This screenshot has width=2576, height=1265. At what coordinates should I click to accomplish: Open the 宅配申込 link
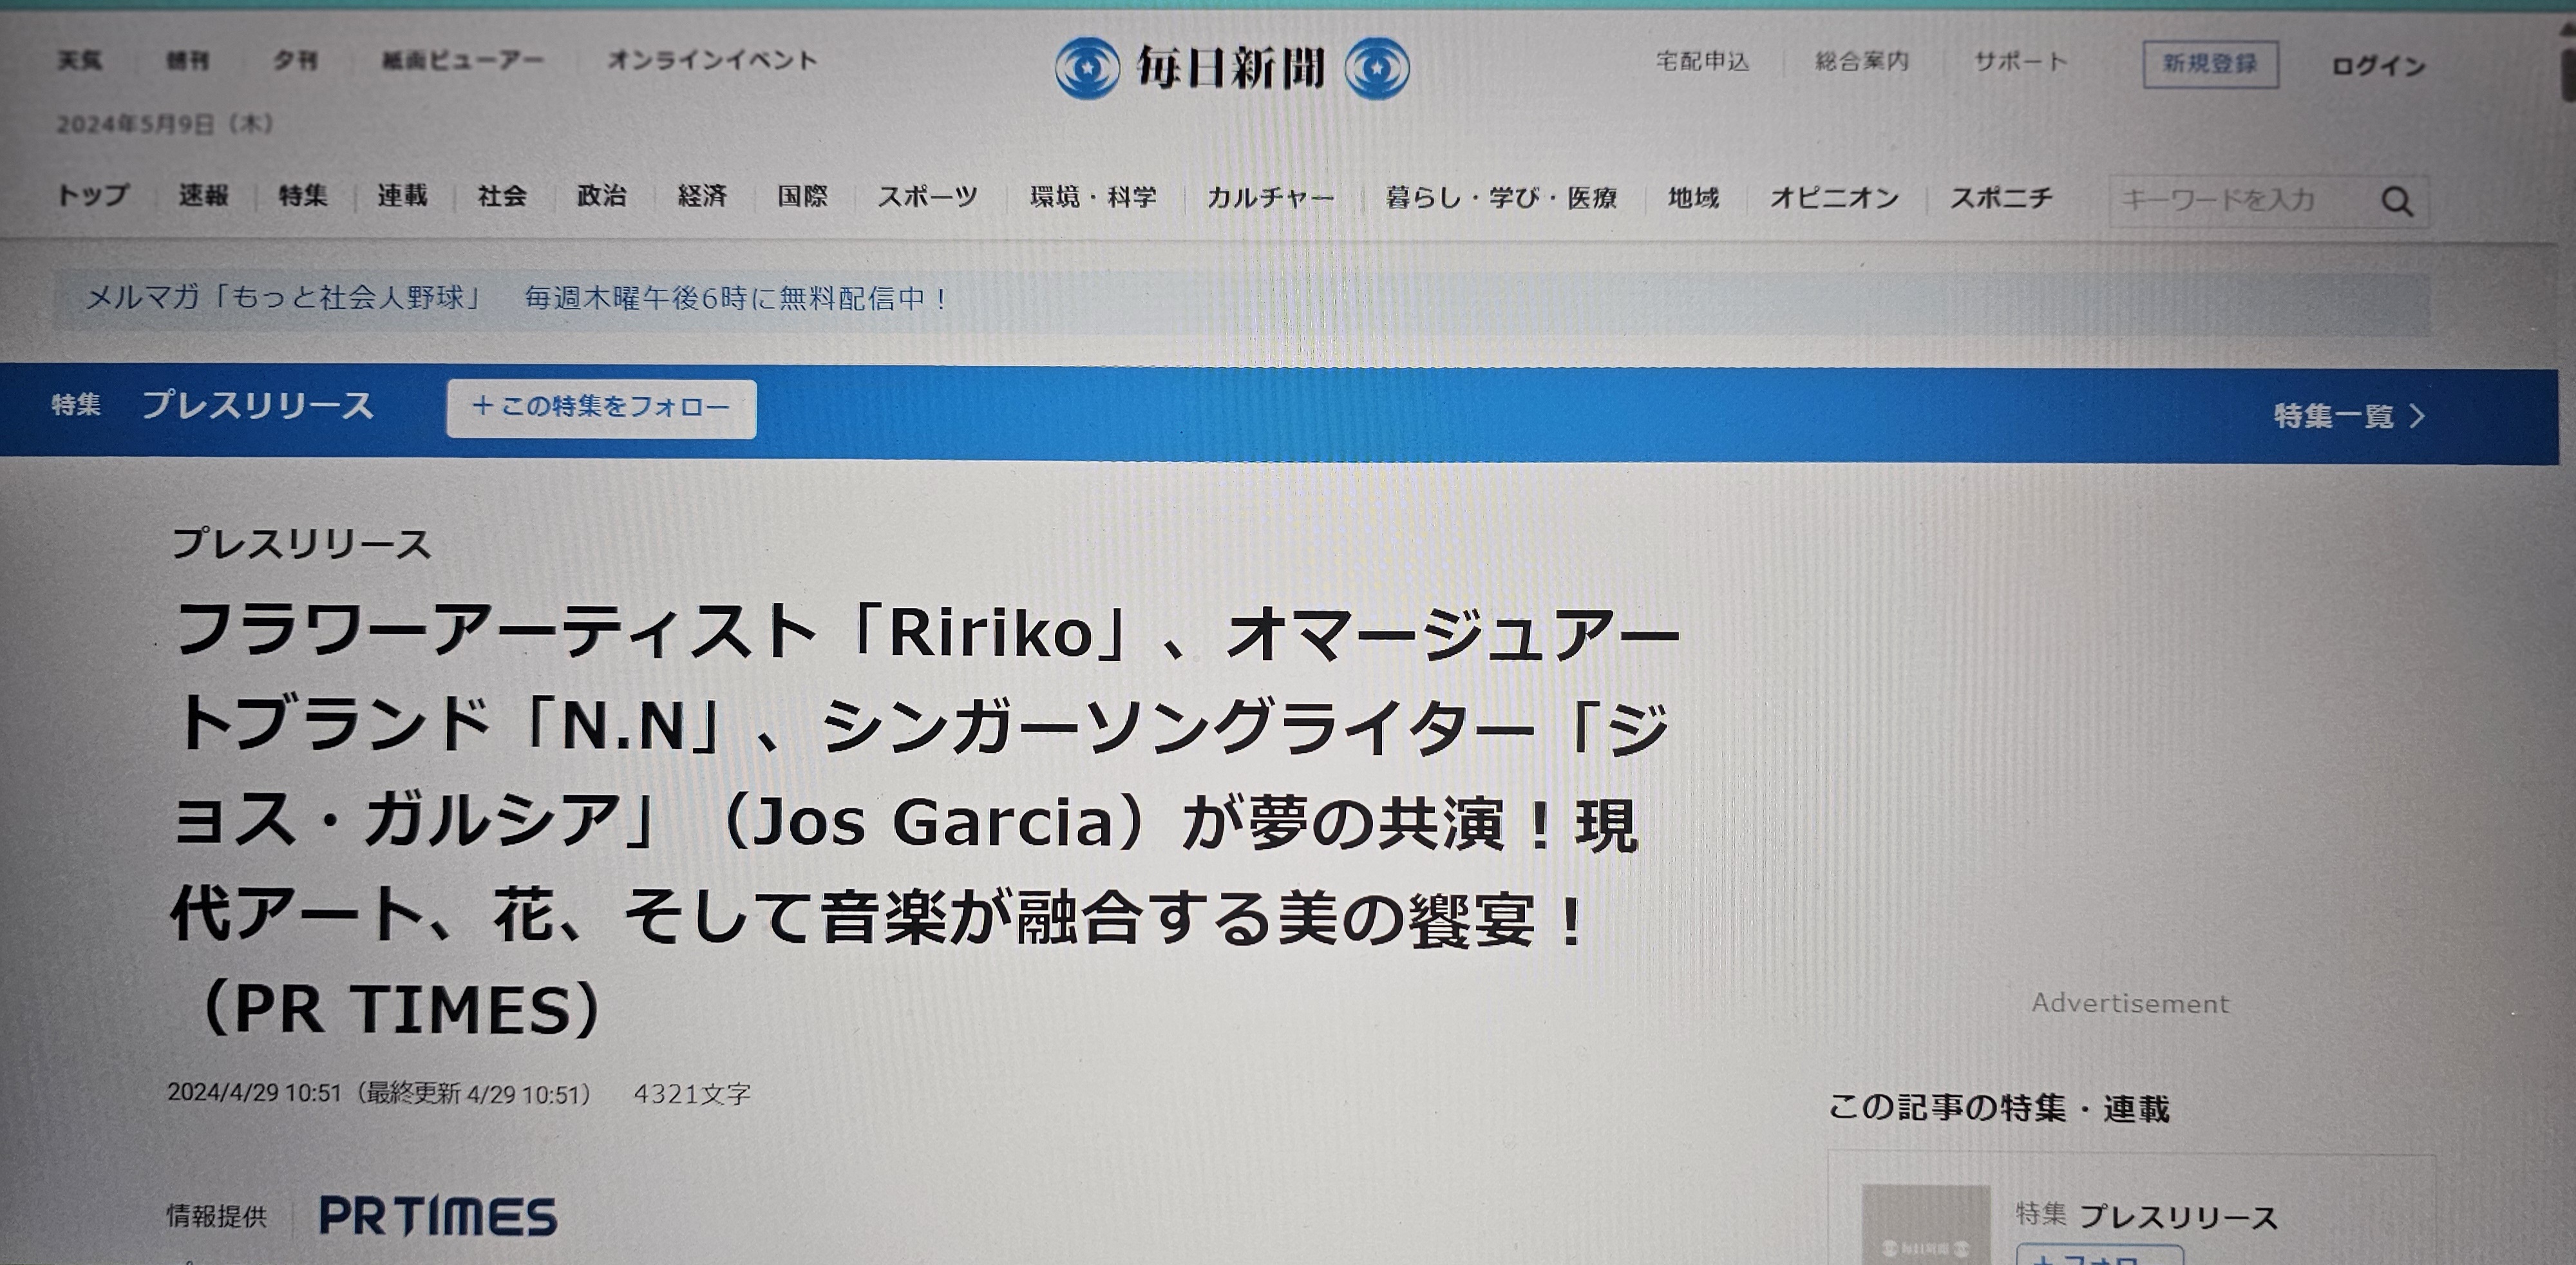[1702, 62]
